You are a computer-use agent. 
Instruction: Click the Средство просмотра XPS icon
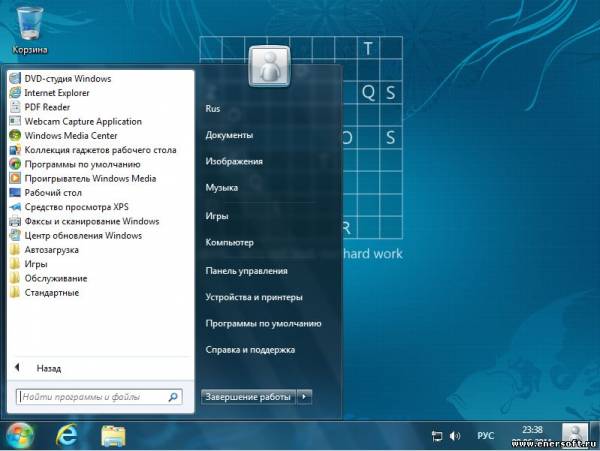(15, 207)
